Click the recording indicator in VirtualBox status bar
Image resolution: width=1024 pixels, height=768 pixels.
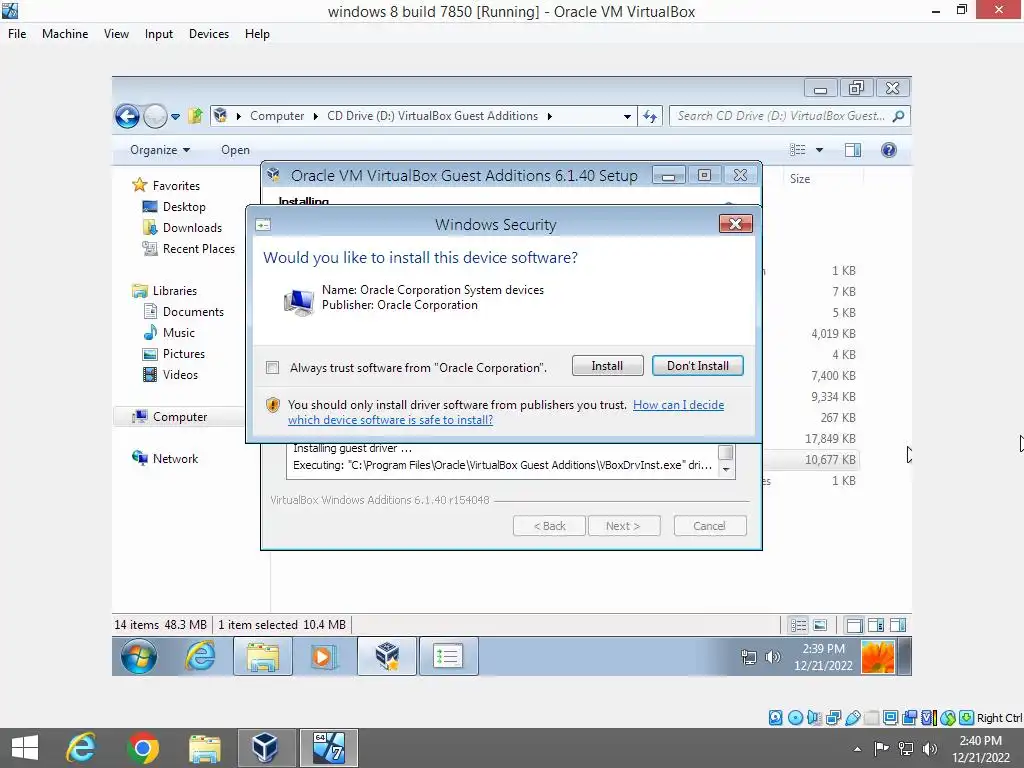pos(909,718)
